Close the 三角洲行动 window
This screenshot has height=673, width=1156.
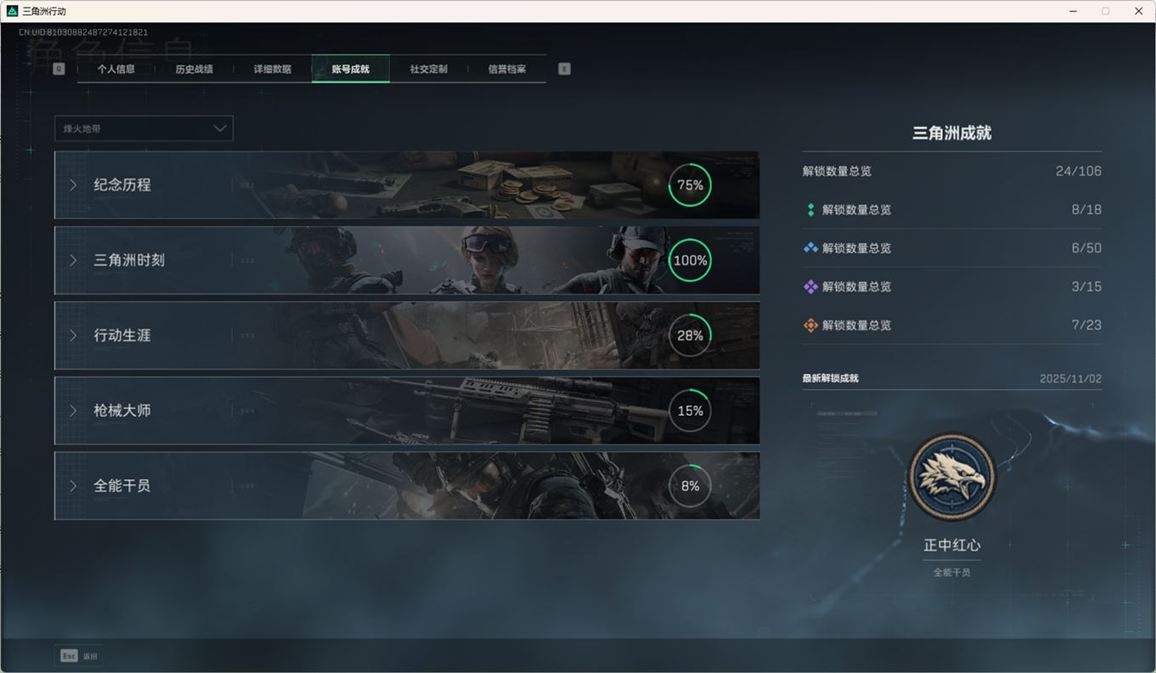(x=1138, y=11)
